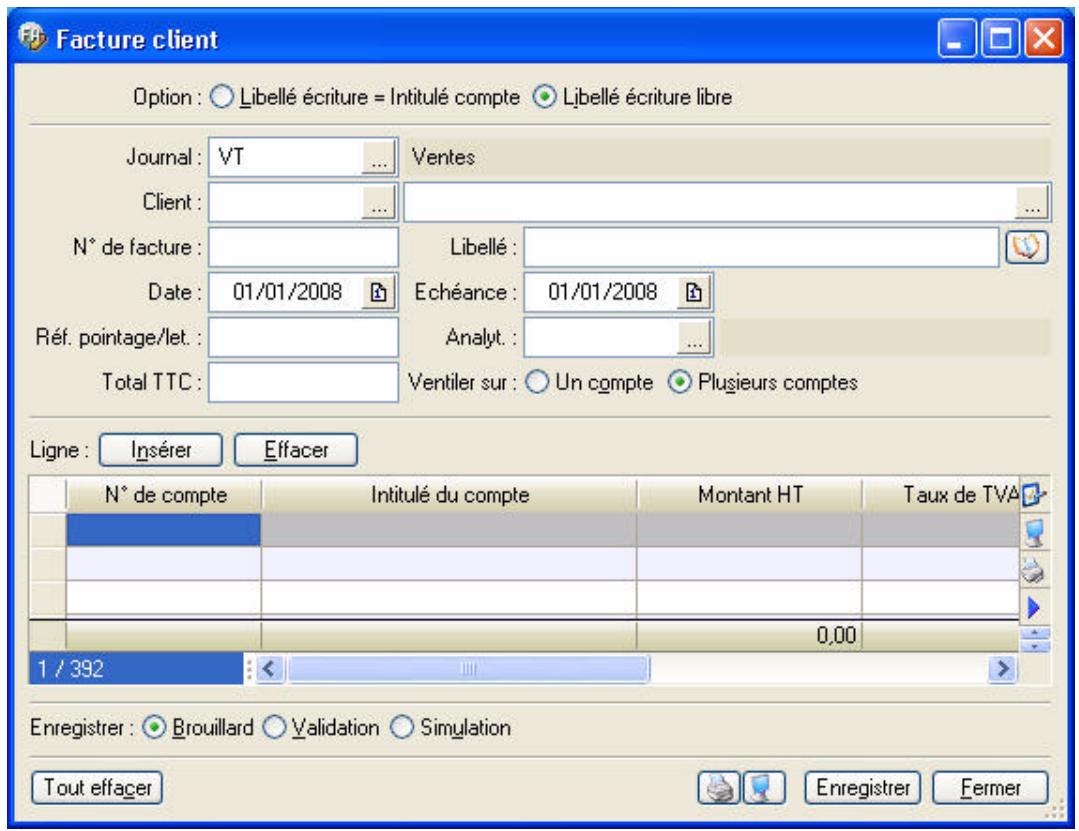Click the bottom screen preview button
1079x831 pixels.
click(x=763, y=788)
